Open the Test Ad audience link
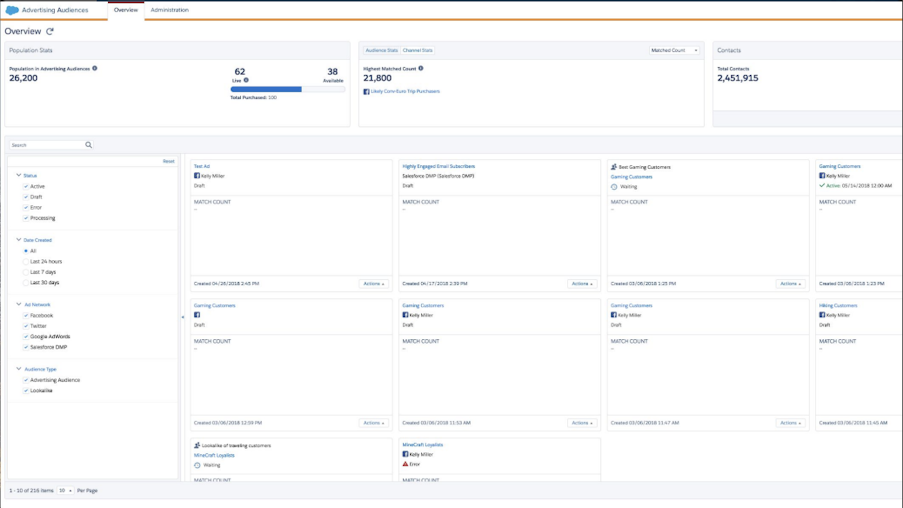The image size is (903, 508). click(202, 166)
